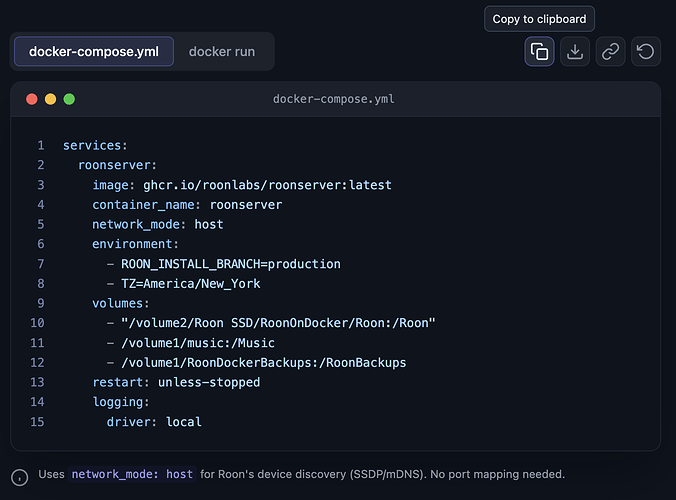Screen dimensions: 676x500
Task: Click 'network_mode: host' in code line 5
Action: [x=158, y=225]
